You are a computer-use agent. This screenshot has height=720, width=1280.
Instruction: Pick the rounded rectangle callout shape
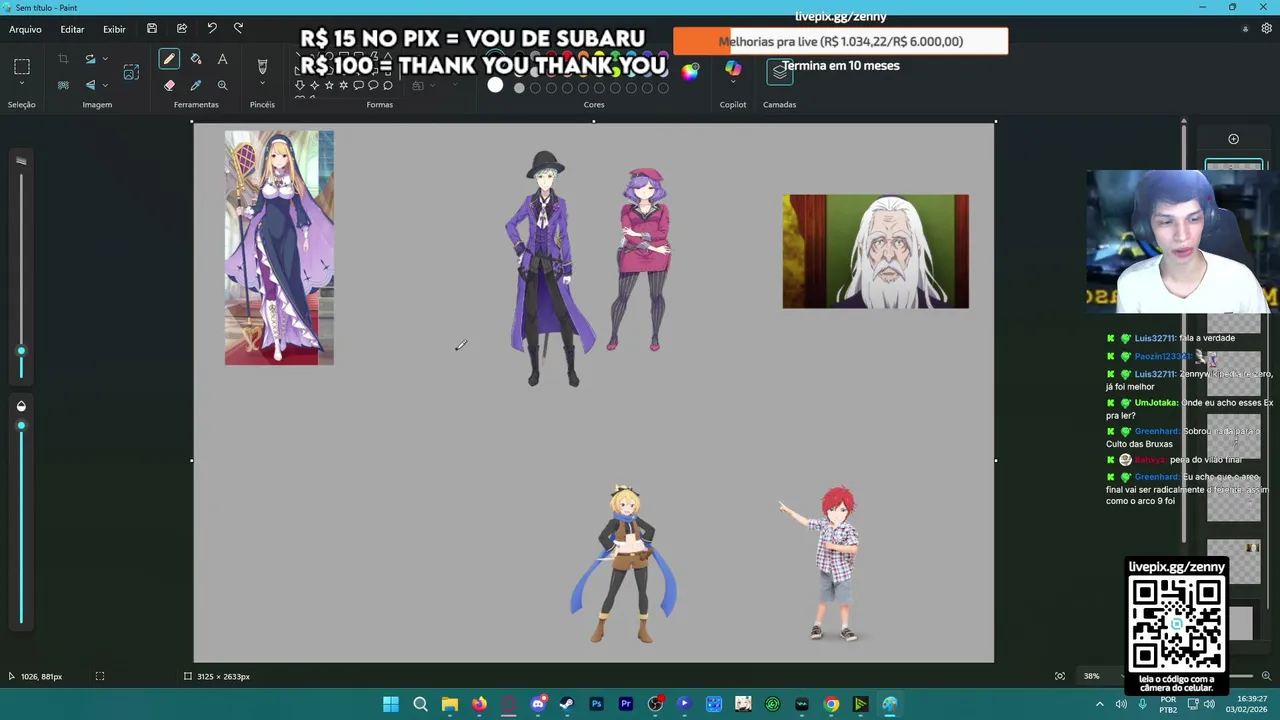click(358, 85)
